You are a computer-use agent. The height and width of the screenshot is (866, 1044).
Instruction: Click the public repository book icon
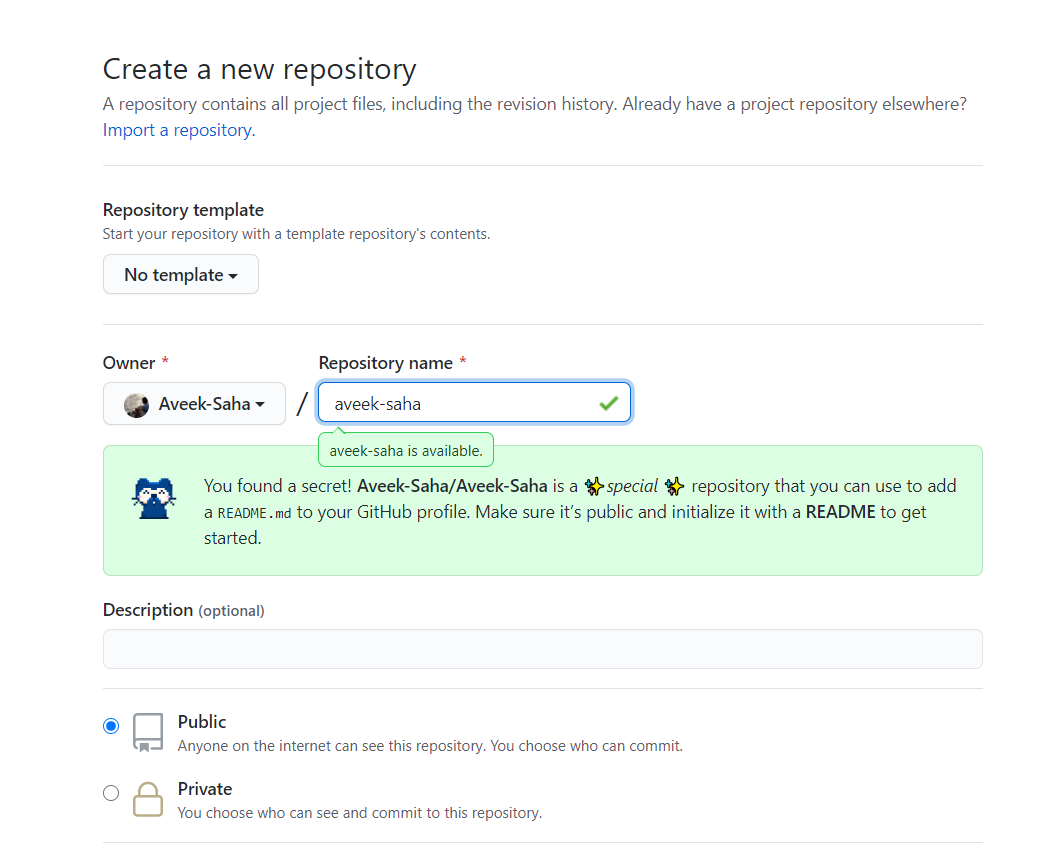[148, 732]
